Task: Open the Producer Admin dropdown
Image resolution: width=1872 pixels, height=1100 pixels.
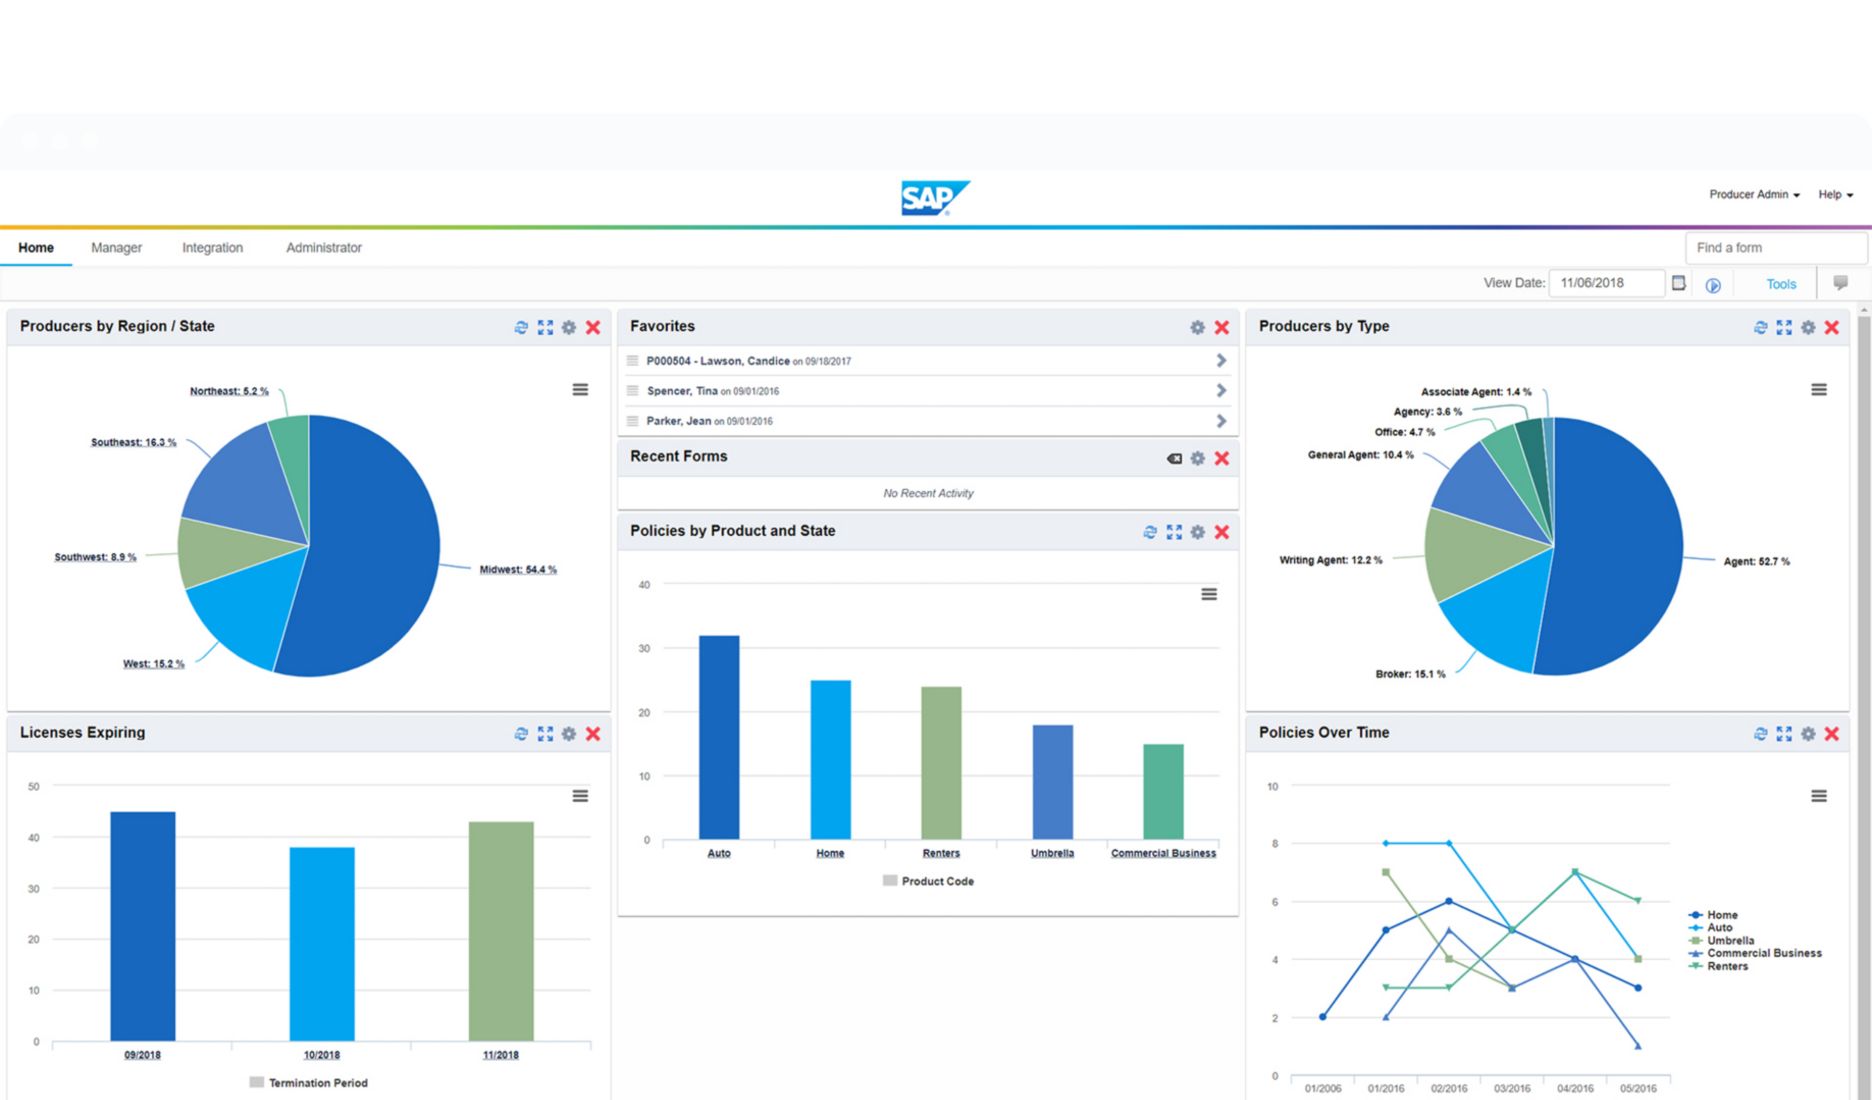Action: [1751, 194]
